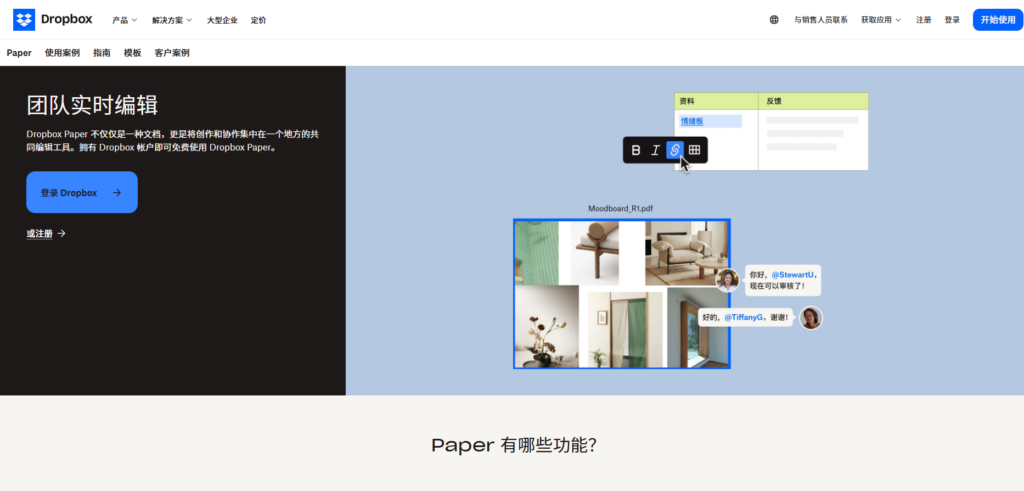Open the 模板 tab

point(133,53)
